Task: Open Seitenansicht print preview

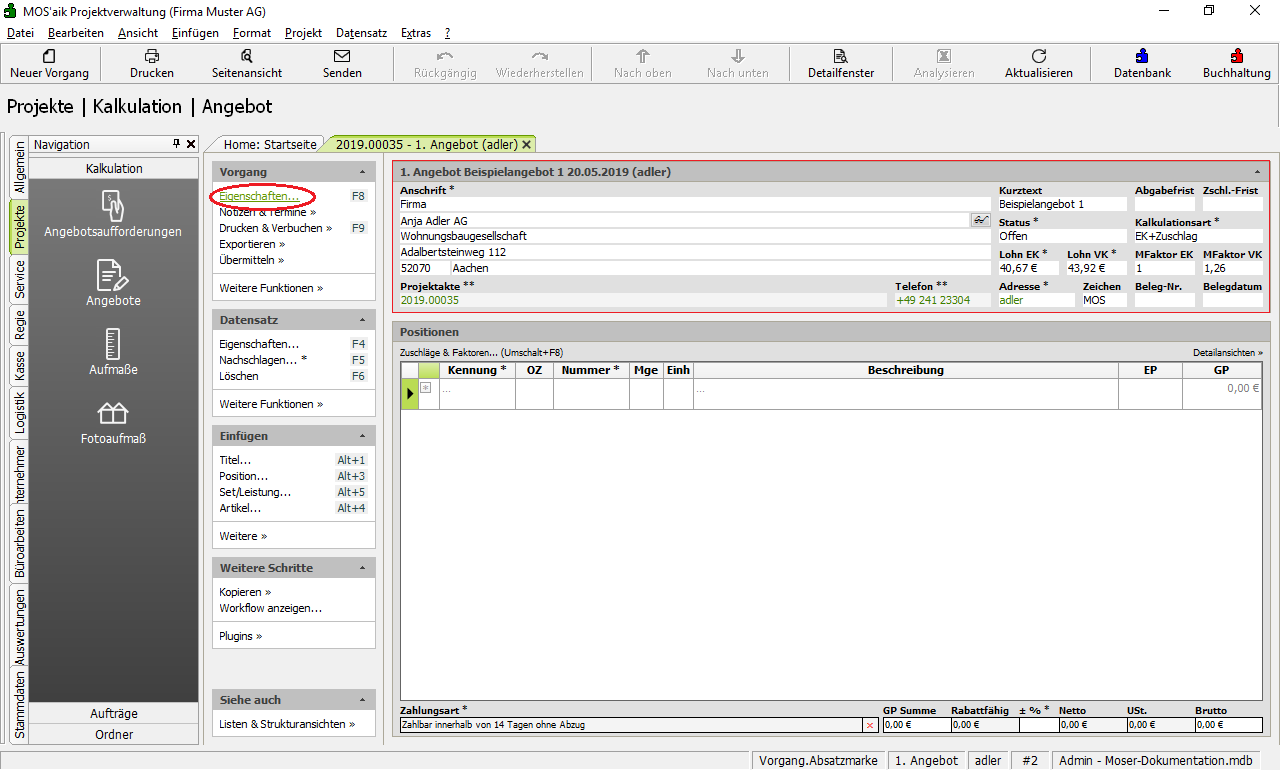Action: (246, 57)
